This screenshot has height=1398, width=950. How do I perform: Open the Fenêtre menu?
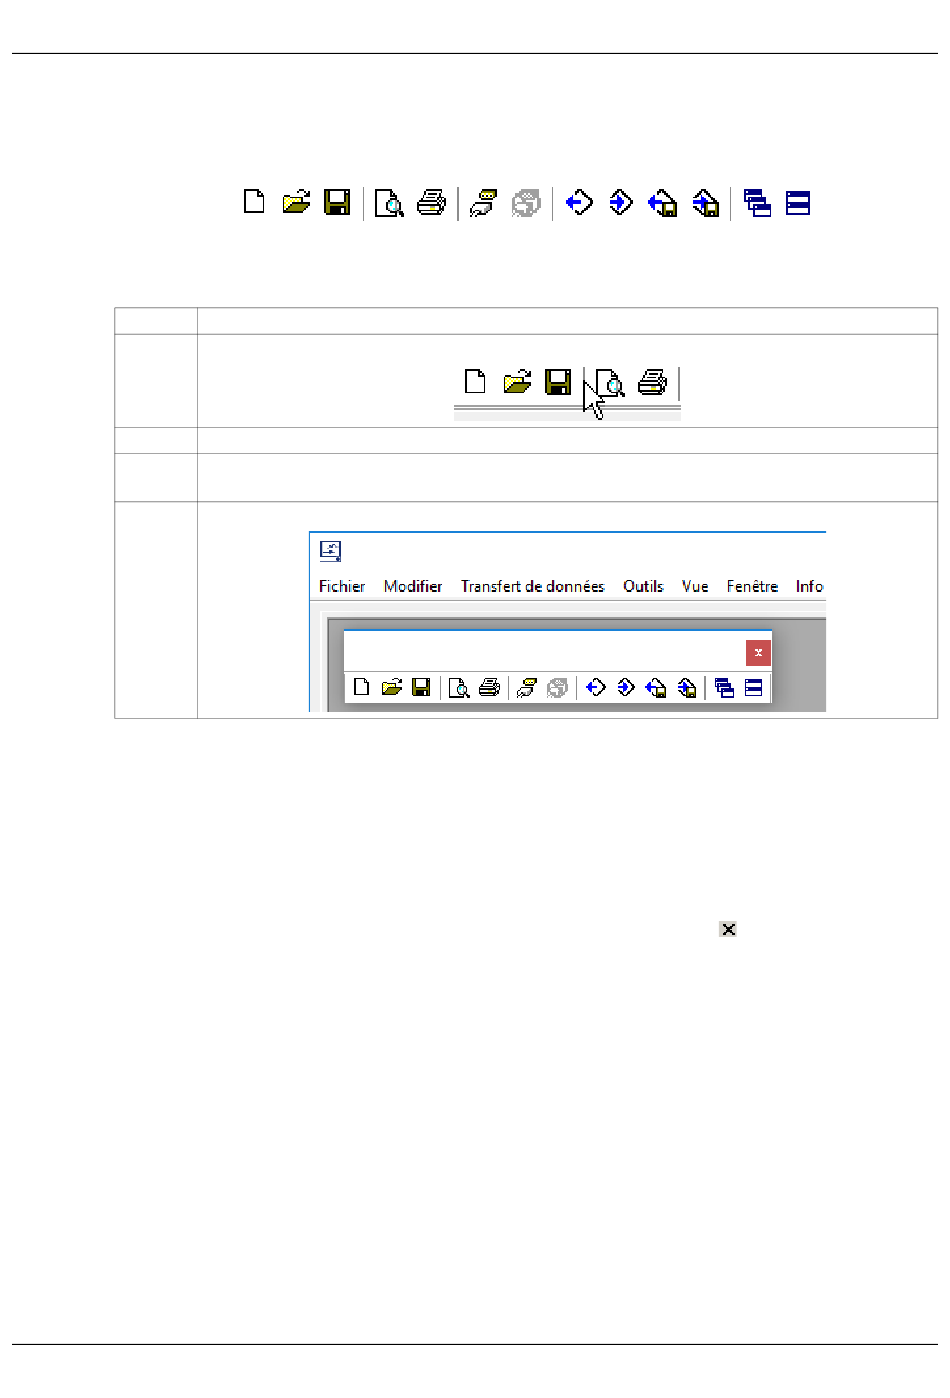752,586
